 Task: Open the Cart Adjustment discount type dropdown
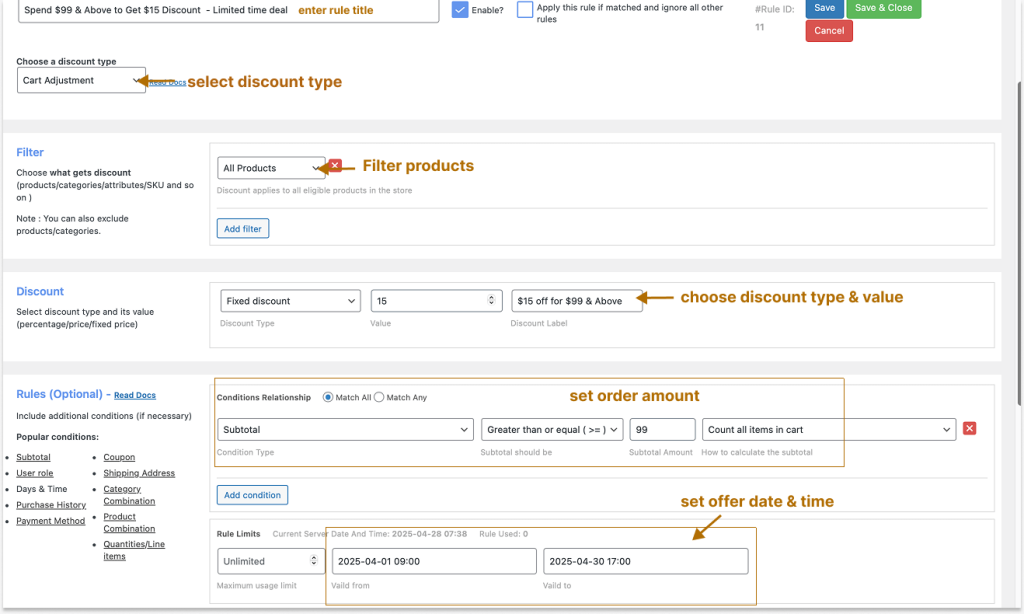point(81,80)
